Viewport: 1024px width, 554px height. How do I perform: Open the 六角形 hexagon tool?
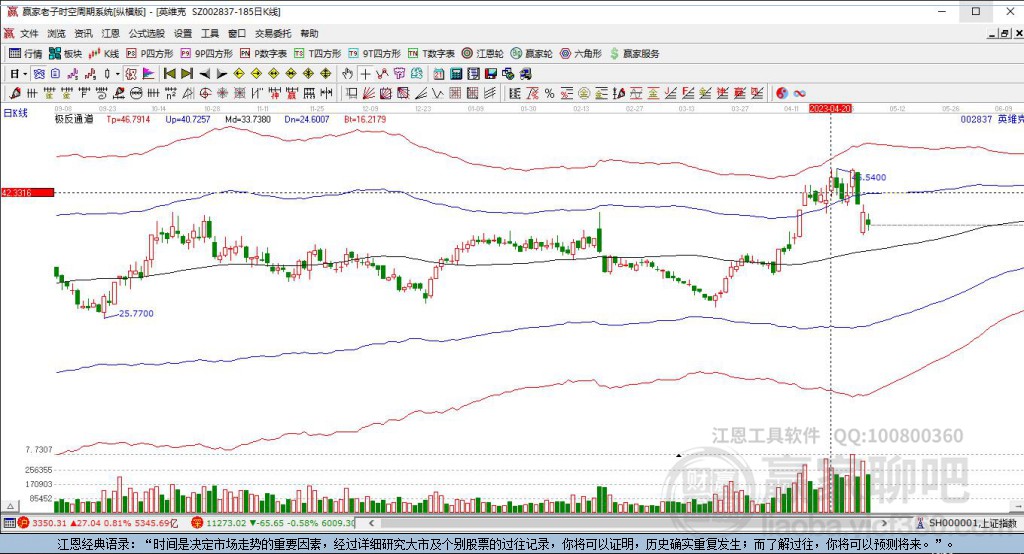[580, 53]
